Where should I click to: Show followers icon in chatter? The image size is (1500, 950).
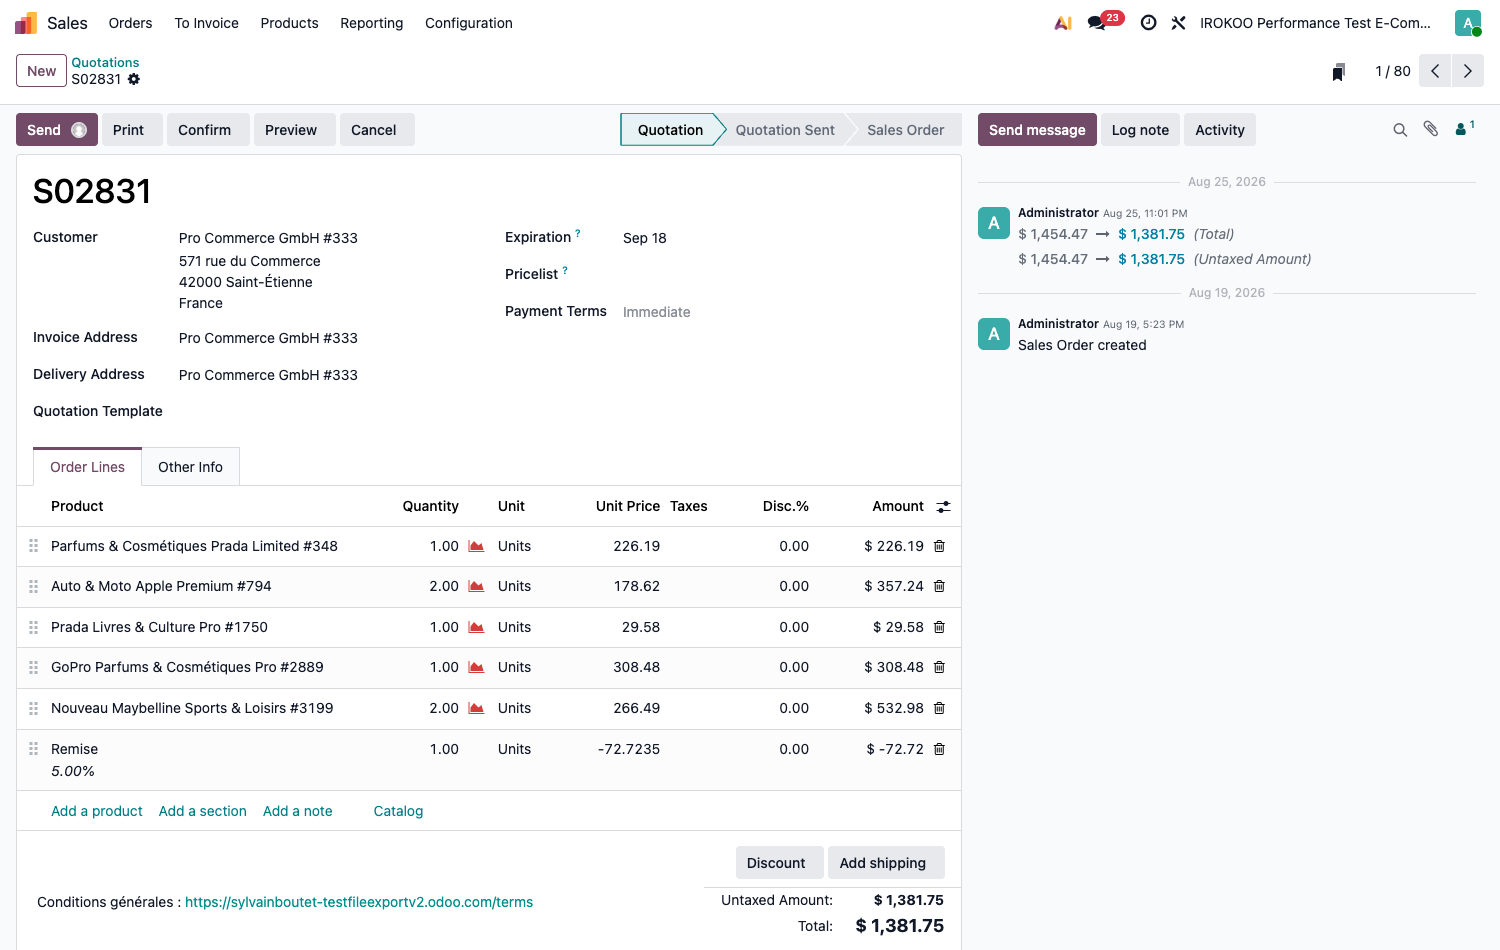click(x=1464, y=128)
